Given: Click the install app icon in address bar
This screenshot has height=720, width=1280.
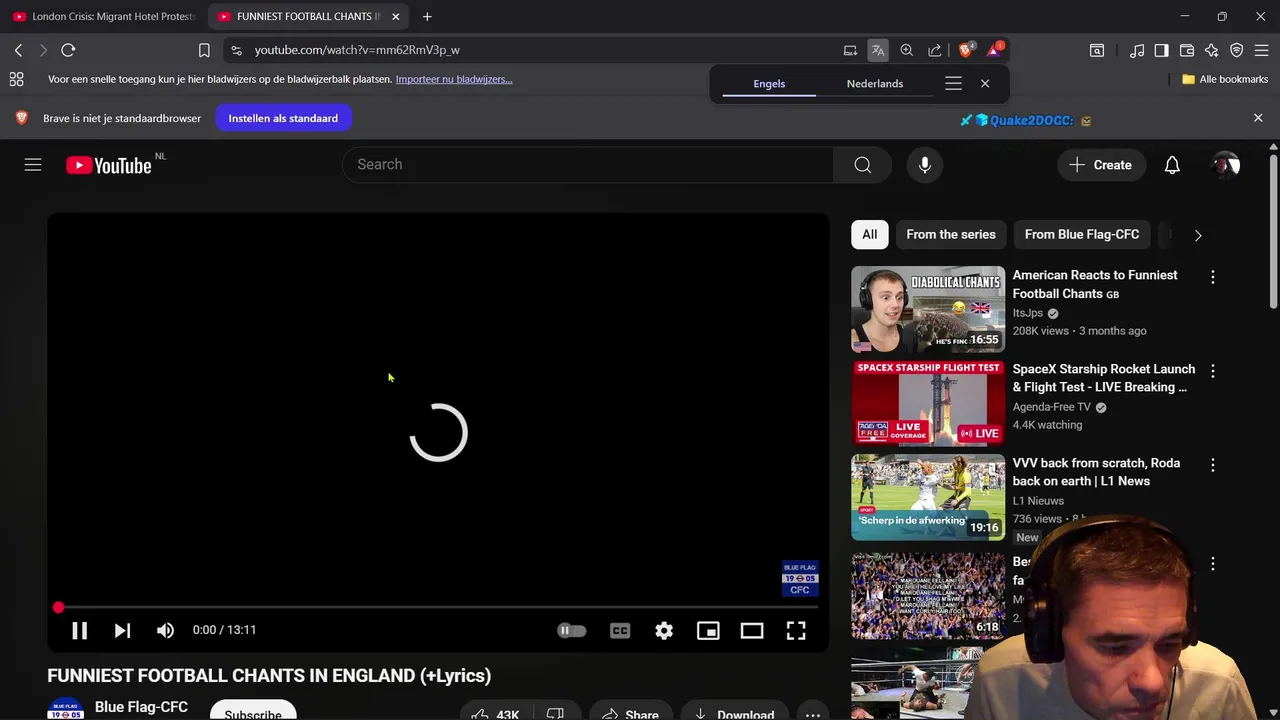Looking at the screenshot, I should (850, 50).
